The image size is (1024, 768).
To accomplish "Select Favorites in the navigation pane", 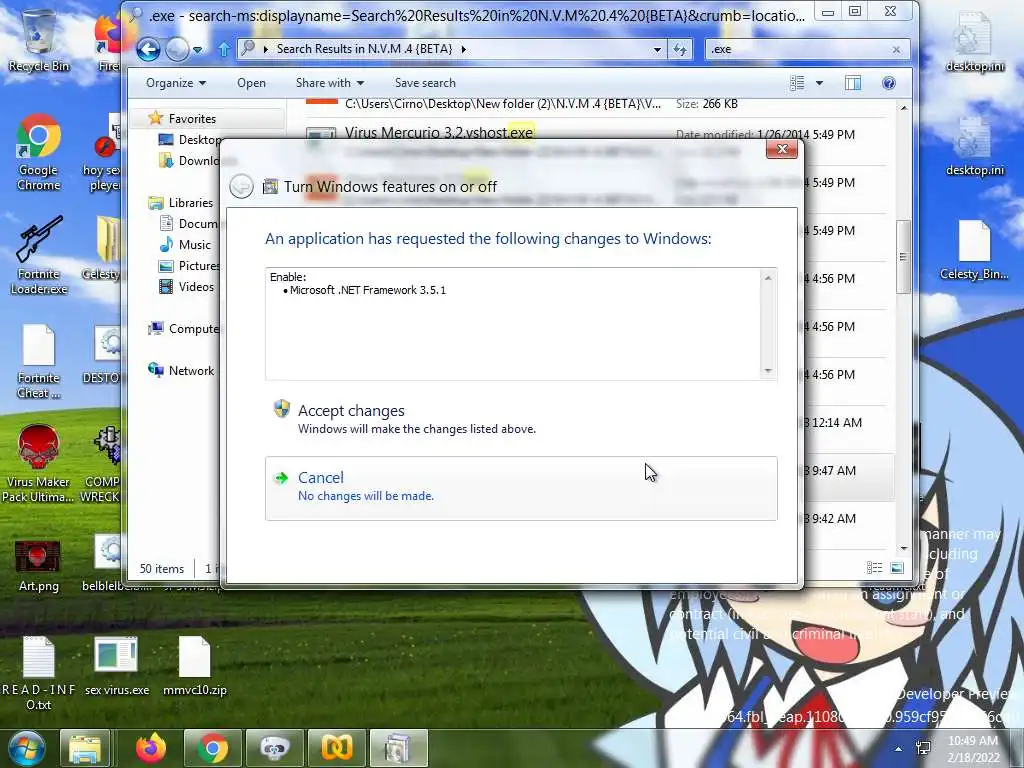I will pyautogui.click(x=191, y=119).
